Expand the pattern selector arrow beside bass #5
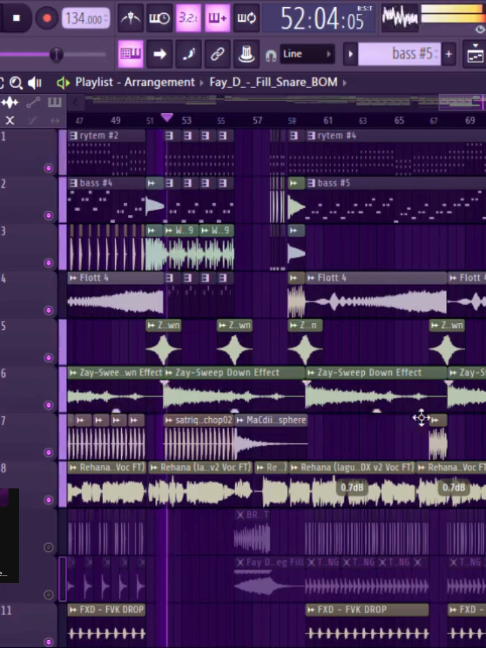The height and width of the screenshot is (648, 486). coord(350,54)
